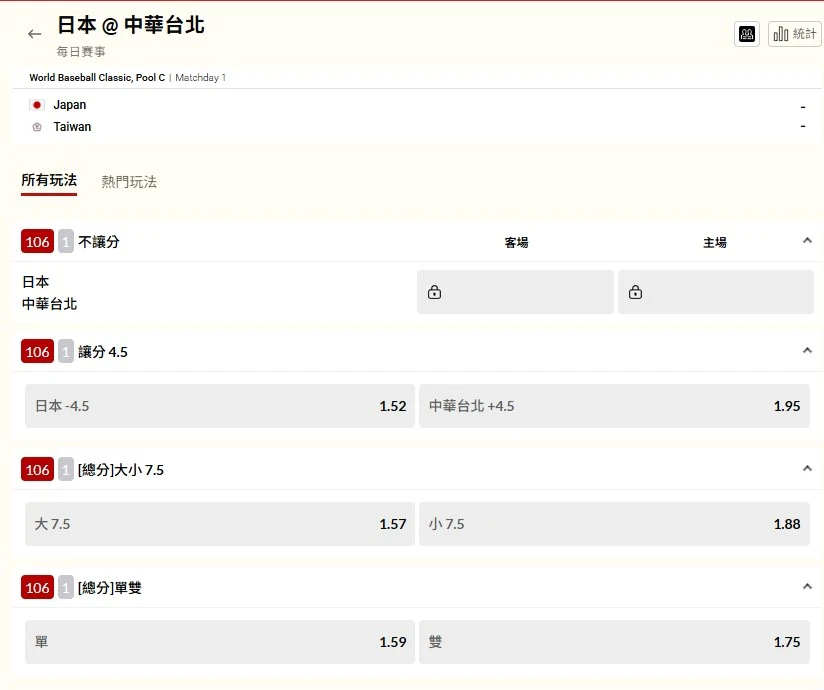
Task: Pick 大 7.5 over at 1.57
Action: pyautogui.click(x=220, y=524)
